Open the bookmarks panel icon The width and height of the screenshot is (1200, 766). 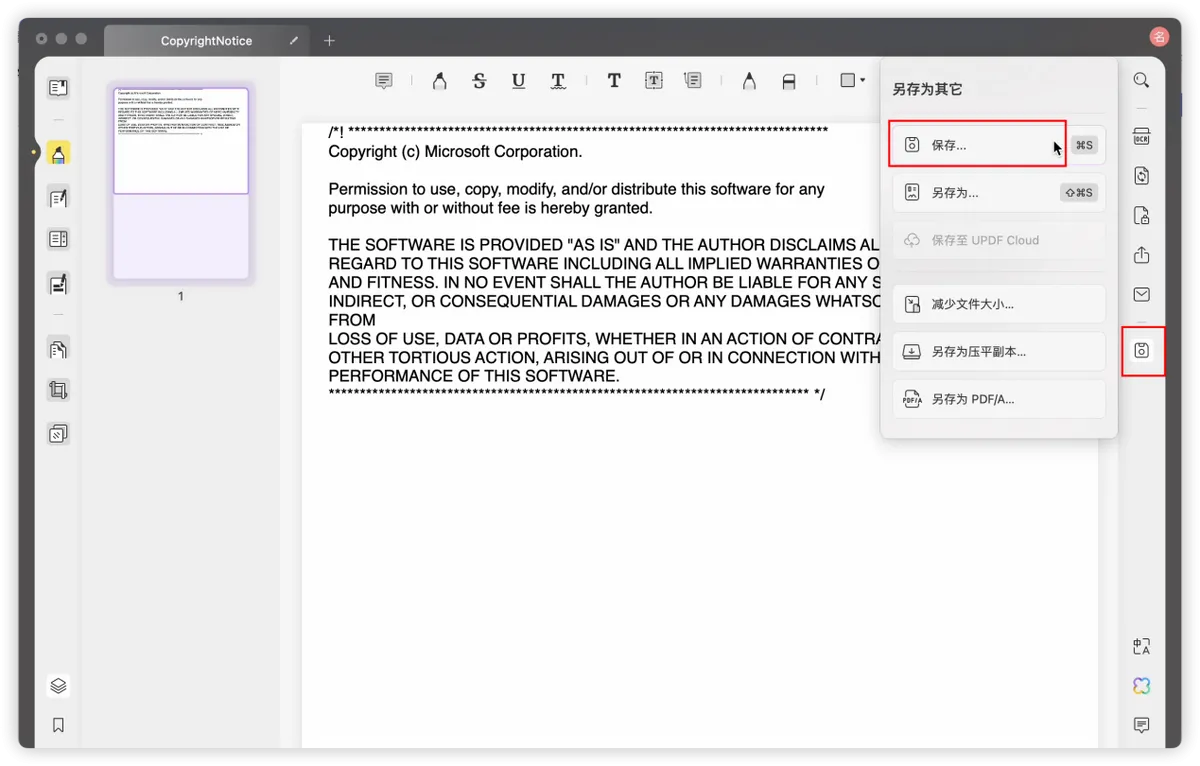(58, 725)
